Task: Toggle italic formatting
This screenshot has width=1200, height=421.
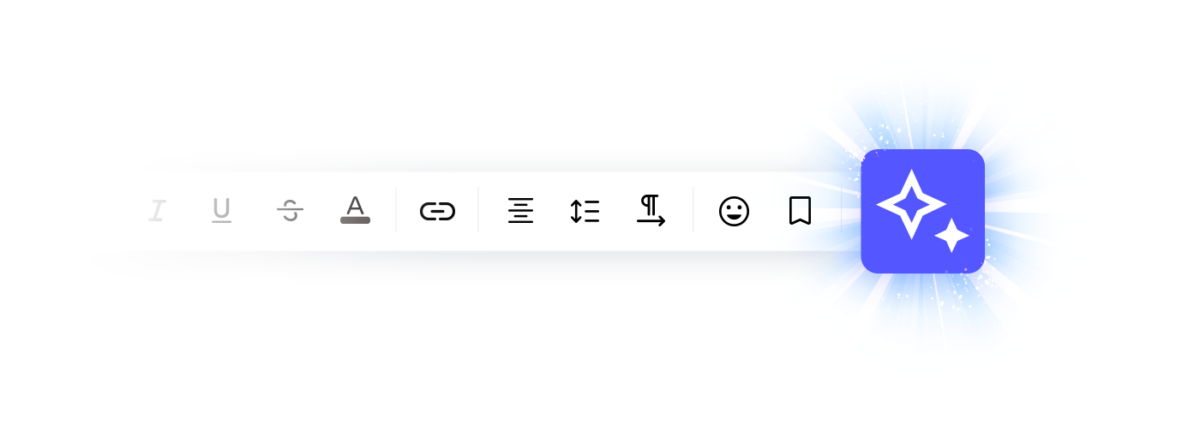Action: pyautogui.click(x=156, y=211)
